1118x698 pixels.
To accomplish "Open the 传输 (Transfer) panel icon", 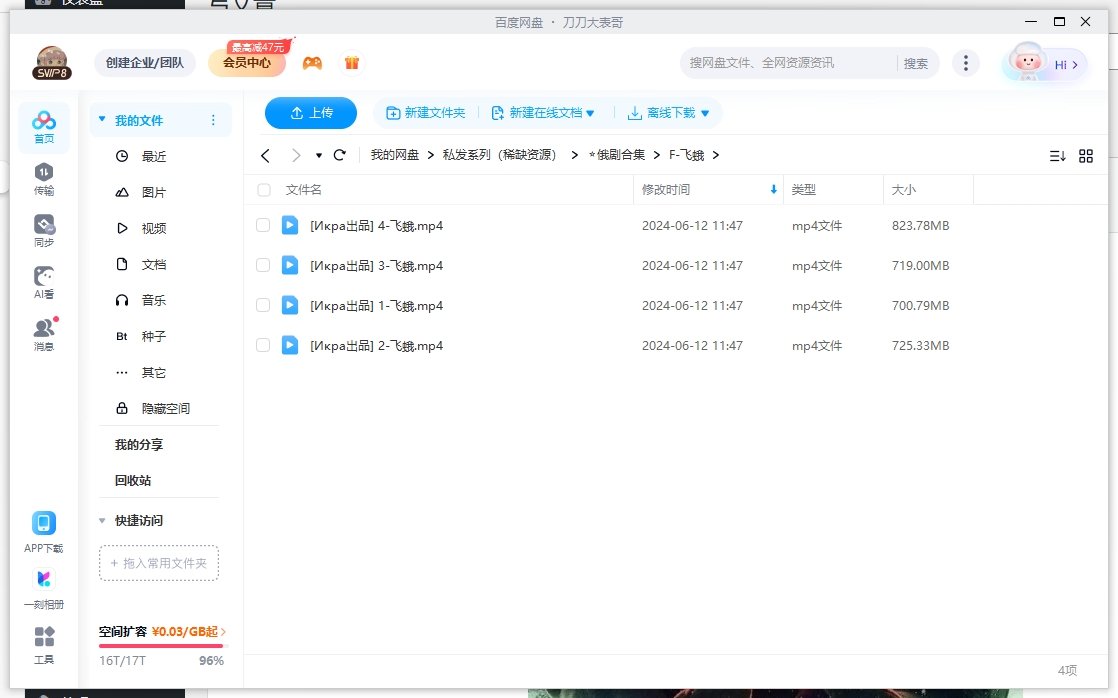I will [x=43, y=178].
